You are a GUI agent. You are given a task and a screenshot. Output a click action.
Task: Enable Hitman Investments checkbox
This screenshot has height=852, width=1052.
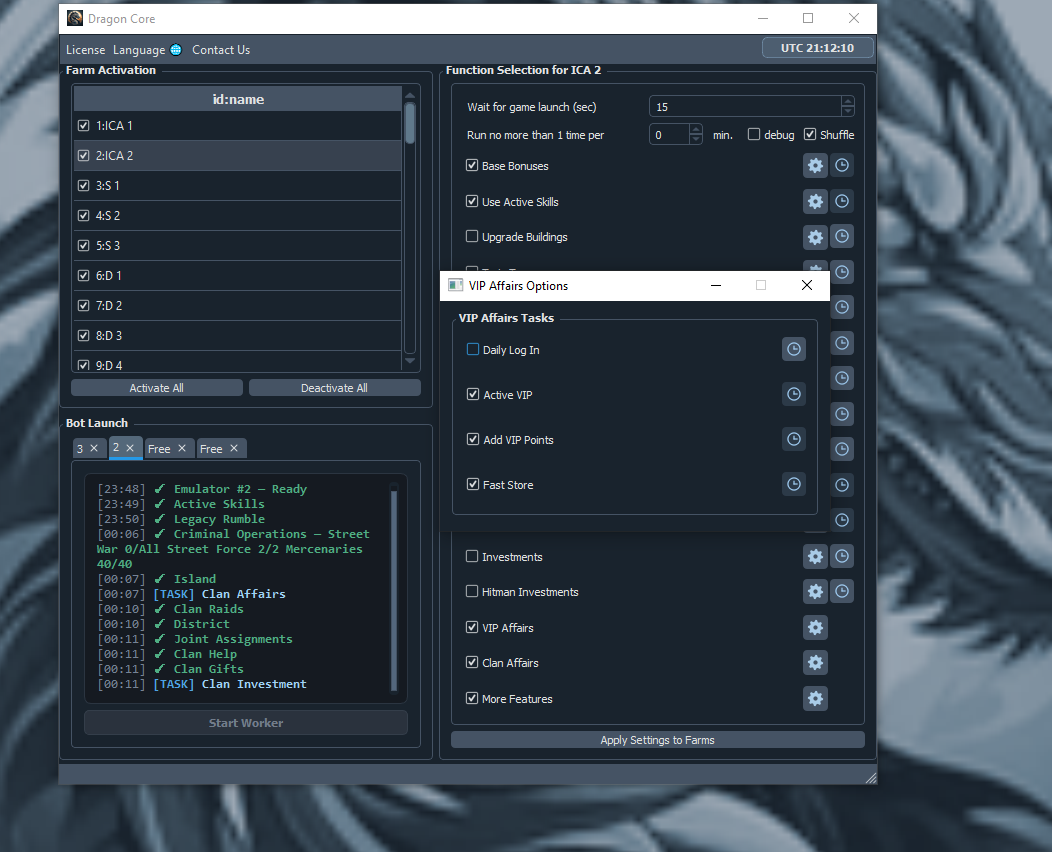tap(472, 591)
